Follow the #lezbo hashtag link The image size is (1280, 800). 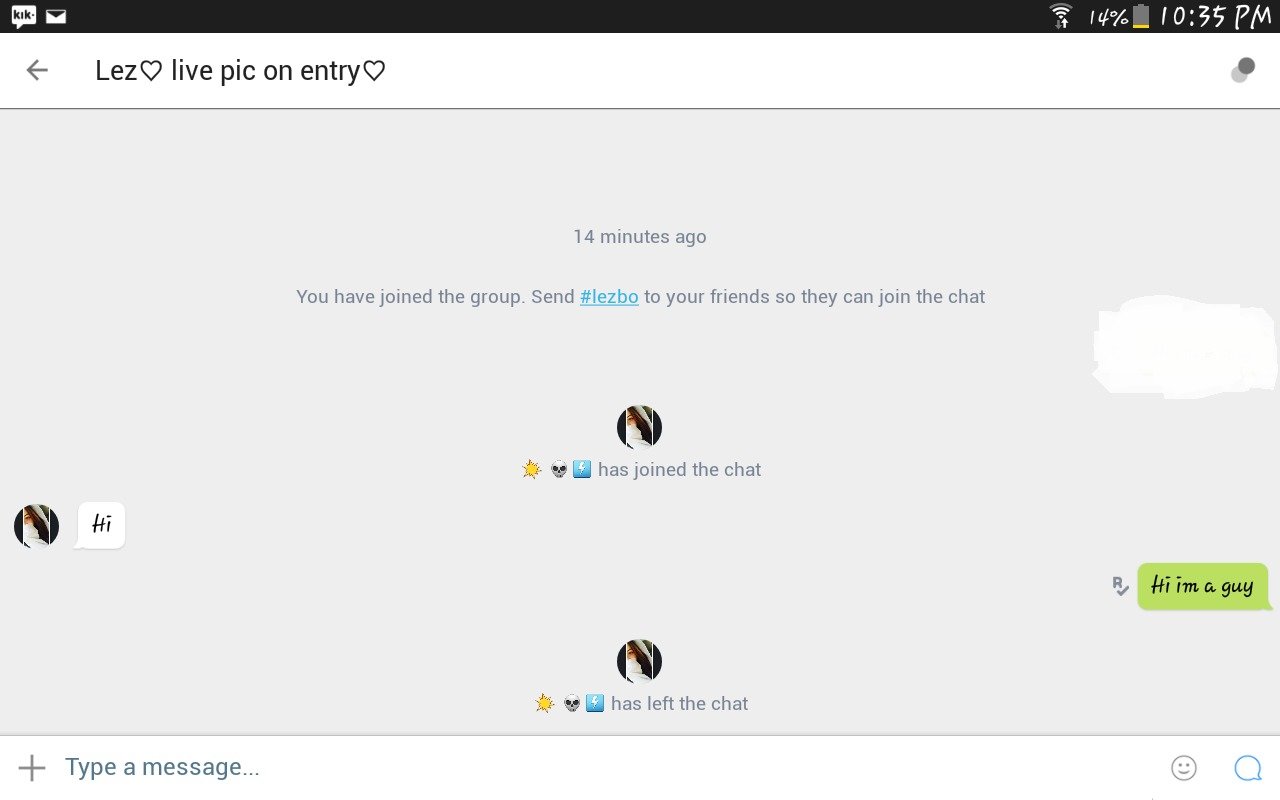(609, 296)
